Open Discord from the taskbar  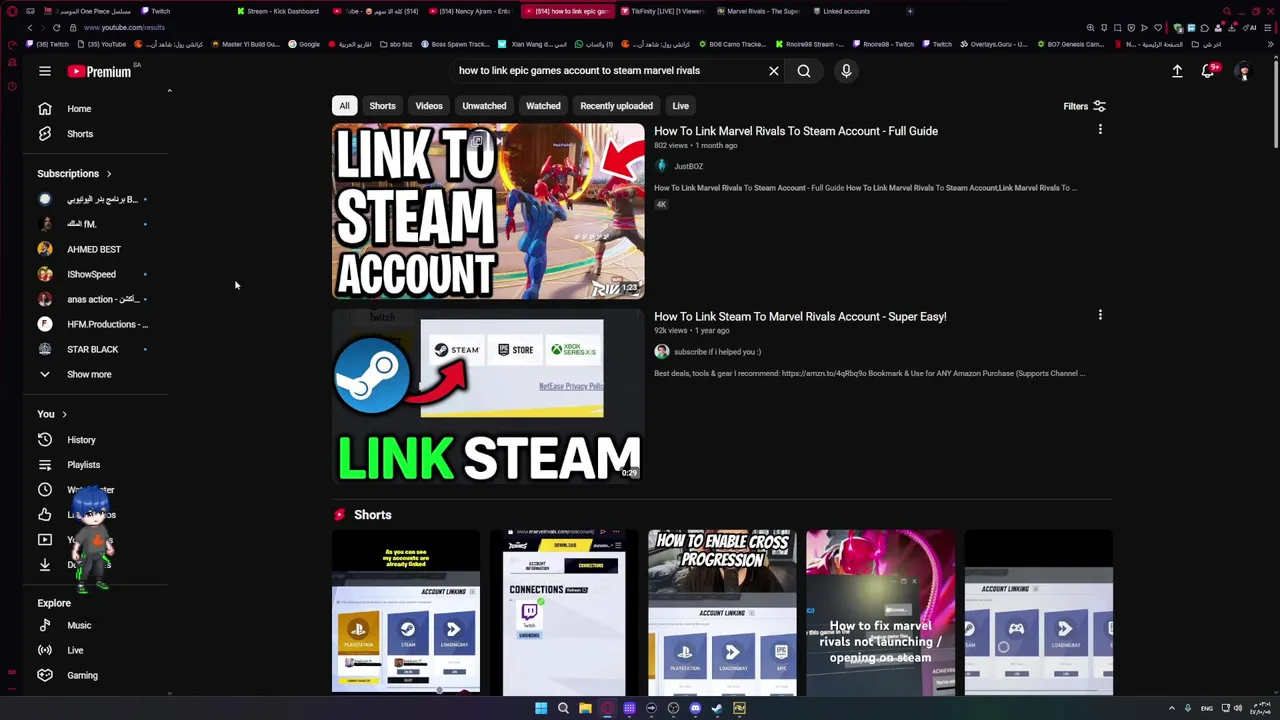[695, 709]
